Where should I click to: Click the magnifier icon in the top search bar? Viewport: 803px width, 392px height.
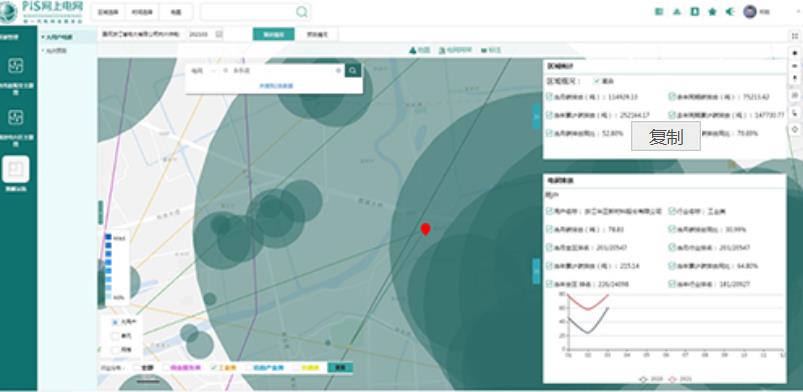click(x=302, y=12)
